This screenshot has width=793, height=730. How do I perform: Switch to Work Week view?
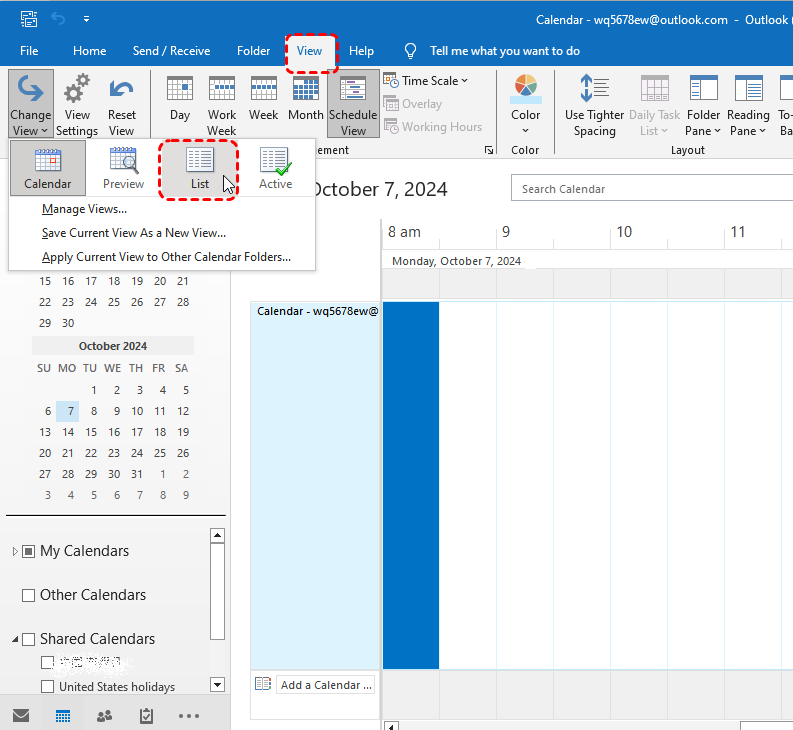222,105
